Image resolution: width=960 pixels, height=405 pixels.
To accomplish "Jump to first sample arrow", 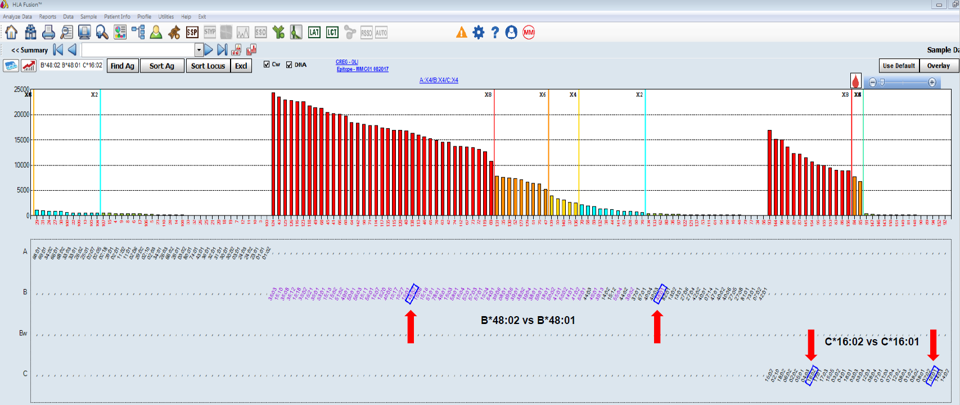I will coord(58,50).
